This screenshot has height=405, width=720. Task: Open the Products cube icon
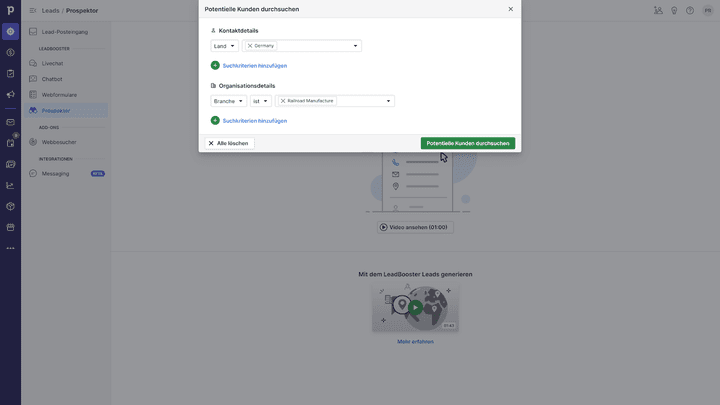click(x=10, y=206)
